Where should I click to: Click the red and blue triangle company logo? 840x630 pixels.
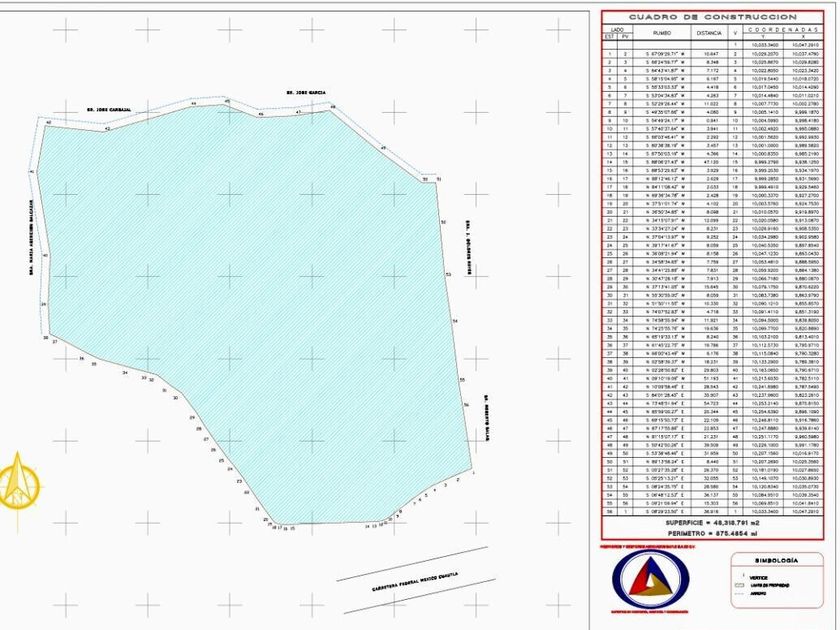tap(650, 579)
